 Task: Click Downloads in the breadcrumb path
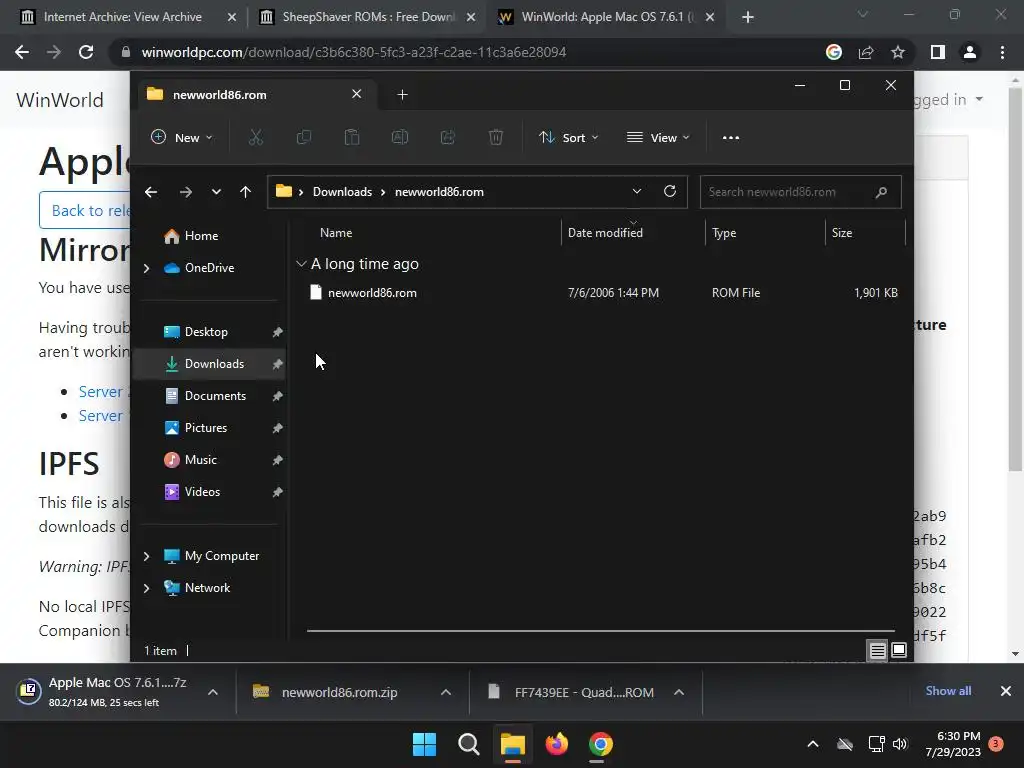click(342, 192)
